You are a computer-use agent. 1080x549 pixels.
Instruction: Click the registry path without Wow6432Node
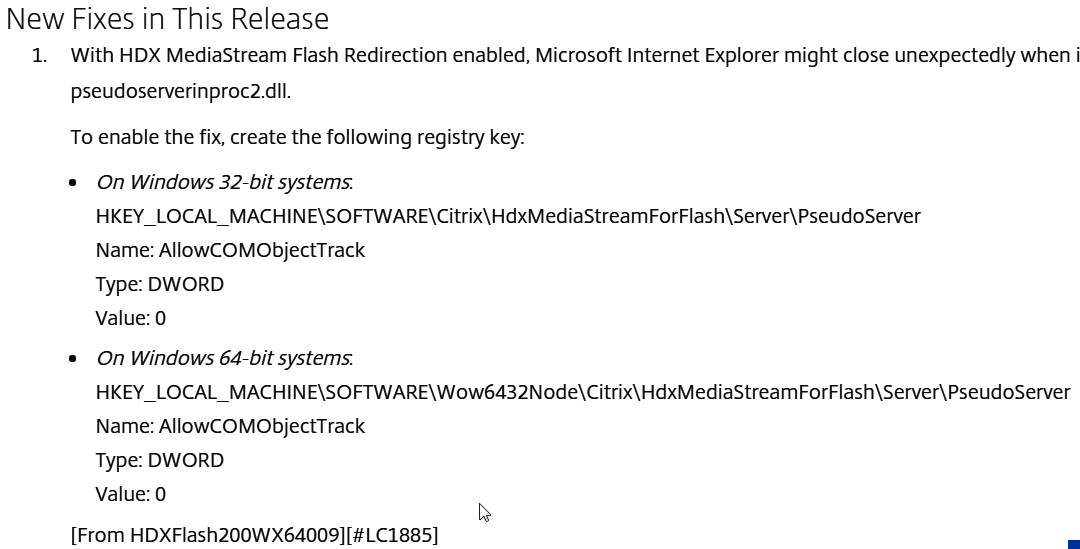click(508, 216)
